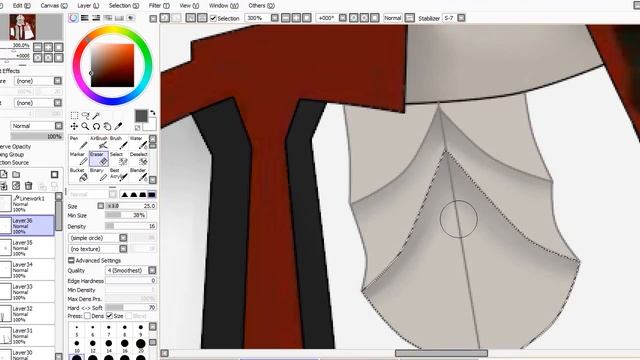Pick the rectangular selection tool
This screenshot has width=640, height=360.
[74, 116]
